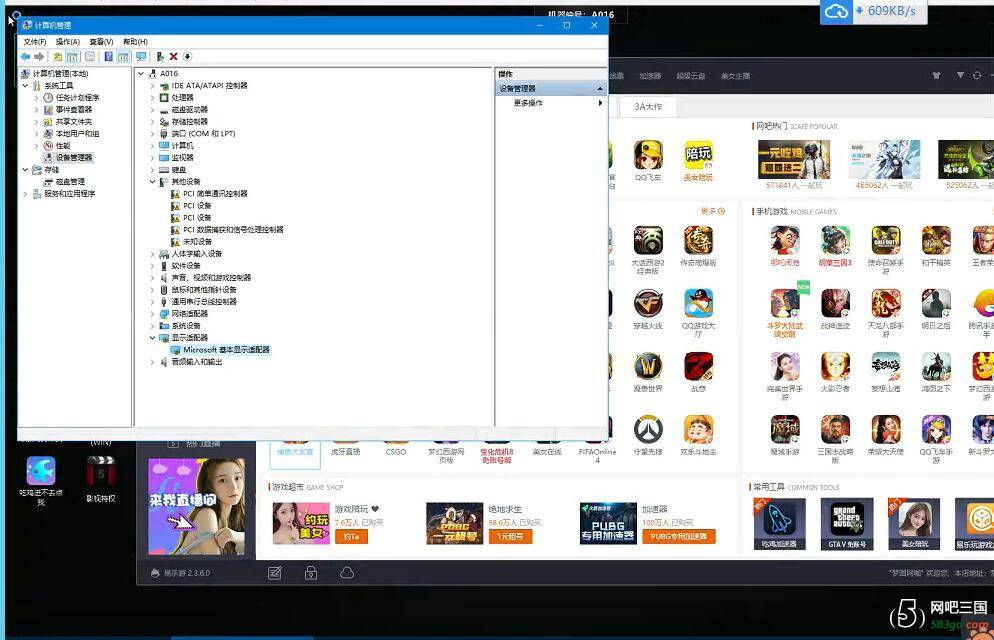Open the 战神遗迹 mobile game icon
994x640 pixels.
coord(835,304)
